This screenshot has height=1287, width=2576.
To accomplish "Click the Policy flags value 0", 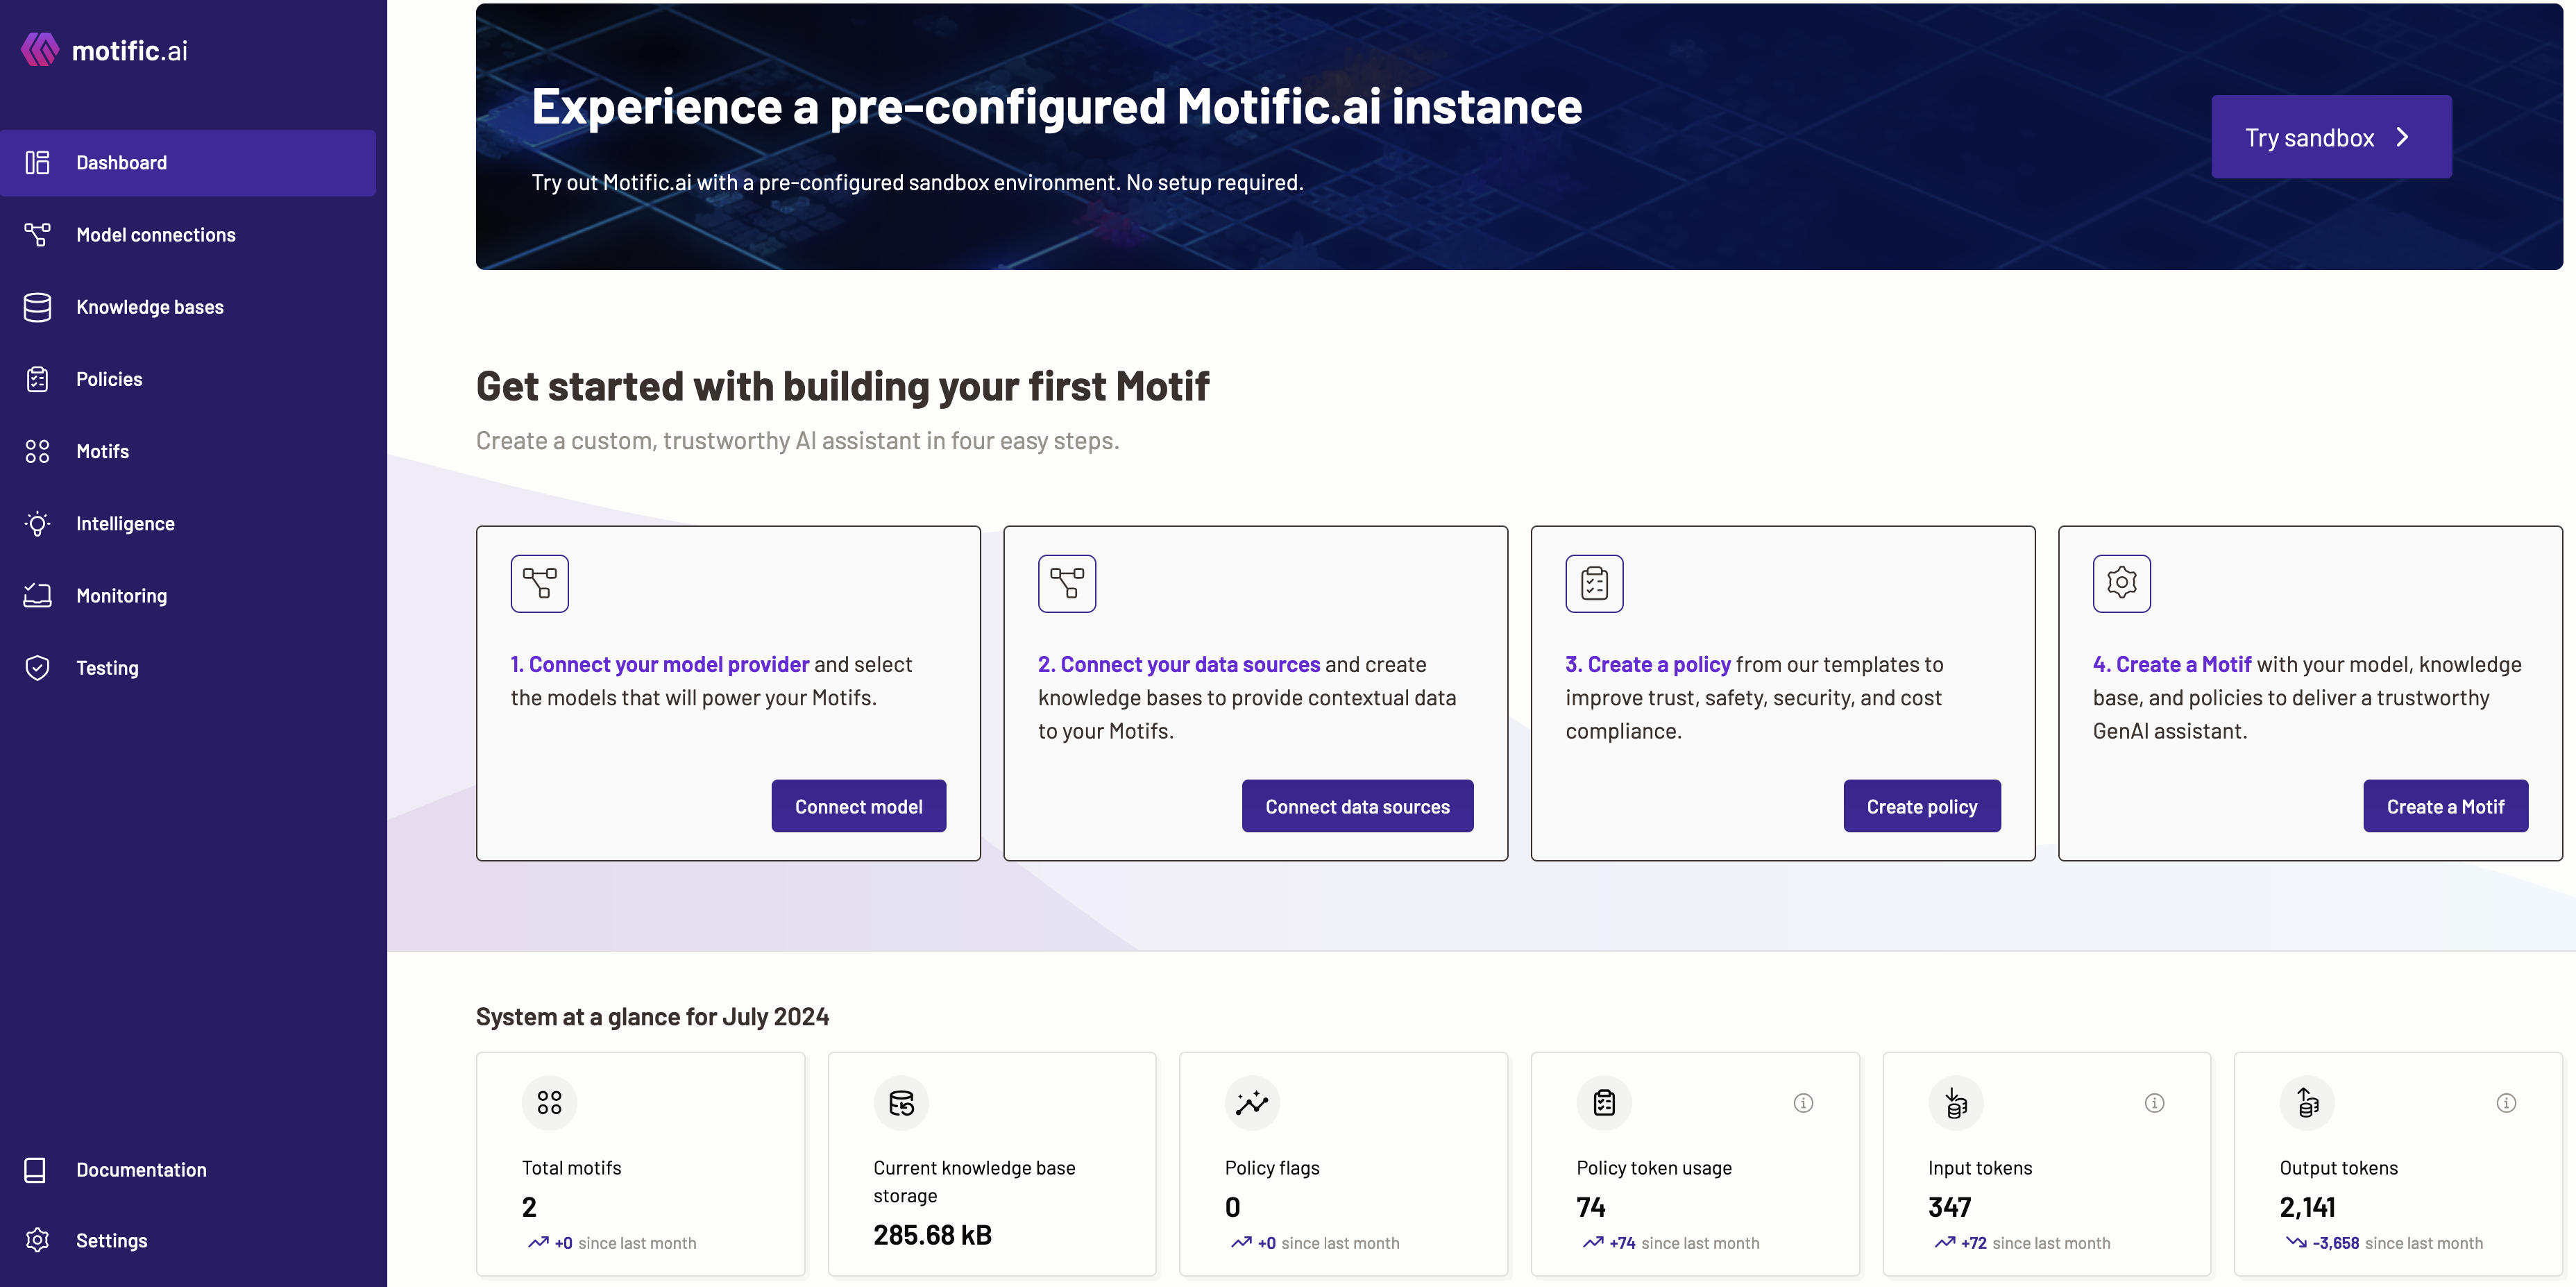I will coord(1232,1207).
